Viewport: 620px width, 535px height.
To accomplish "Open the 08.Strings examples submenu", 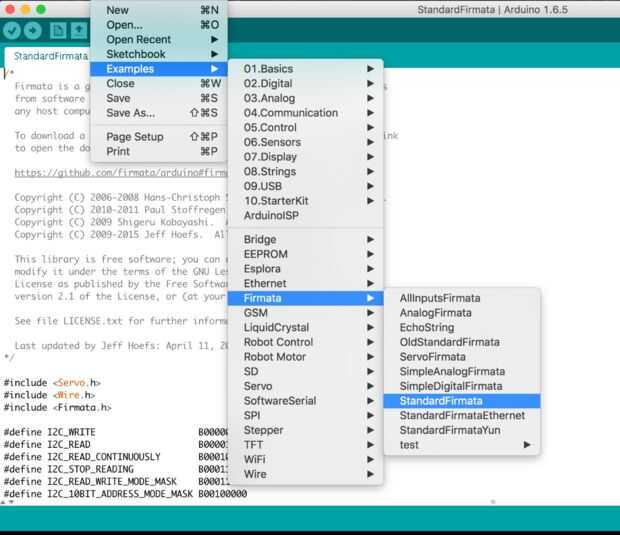I will [305, 171].
